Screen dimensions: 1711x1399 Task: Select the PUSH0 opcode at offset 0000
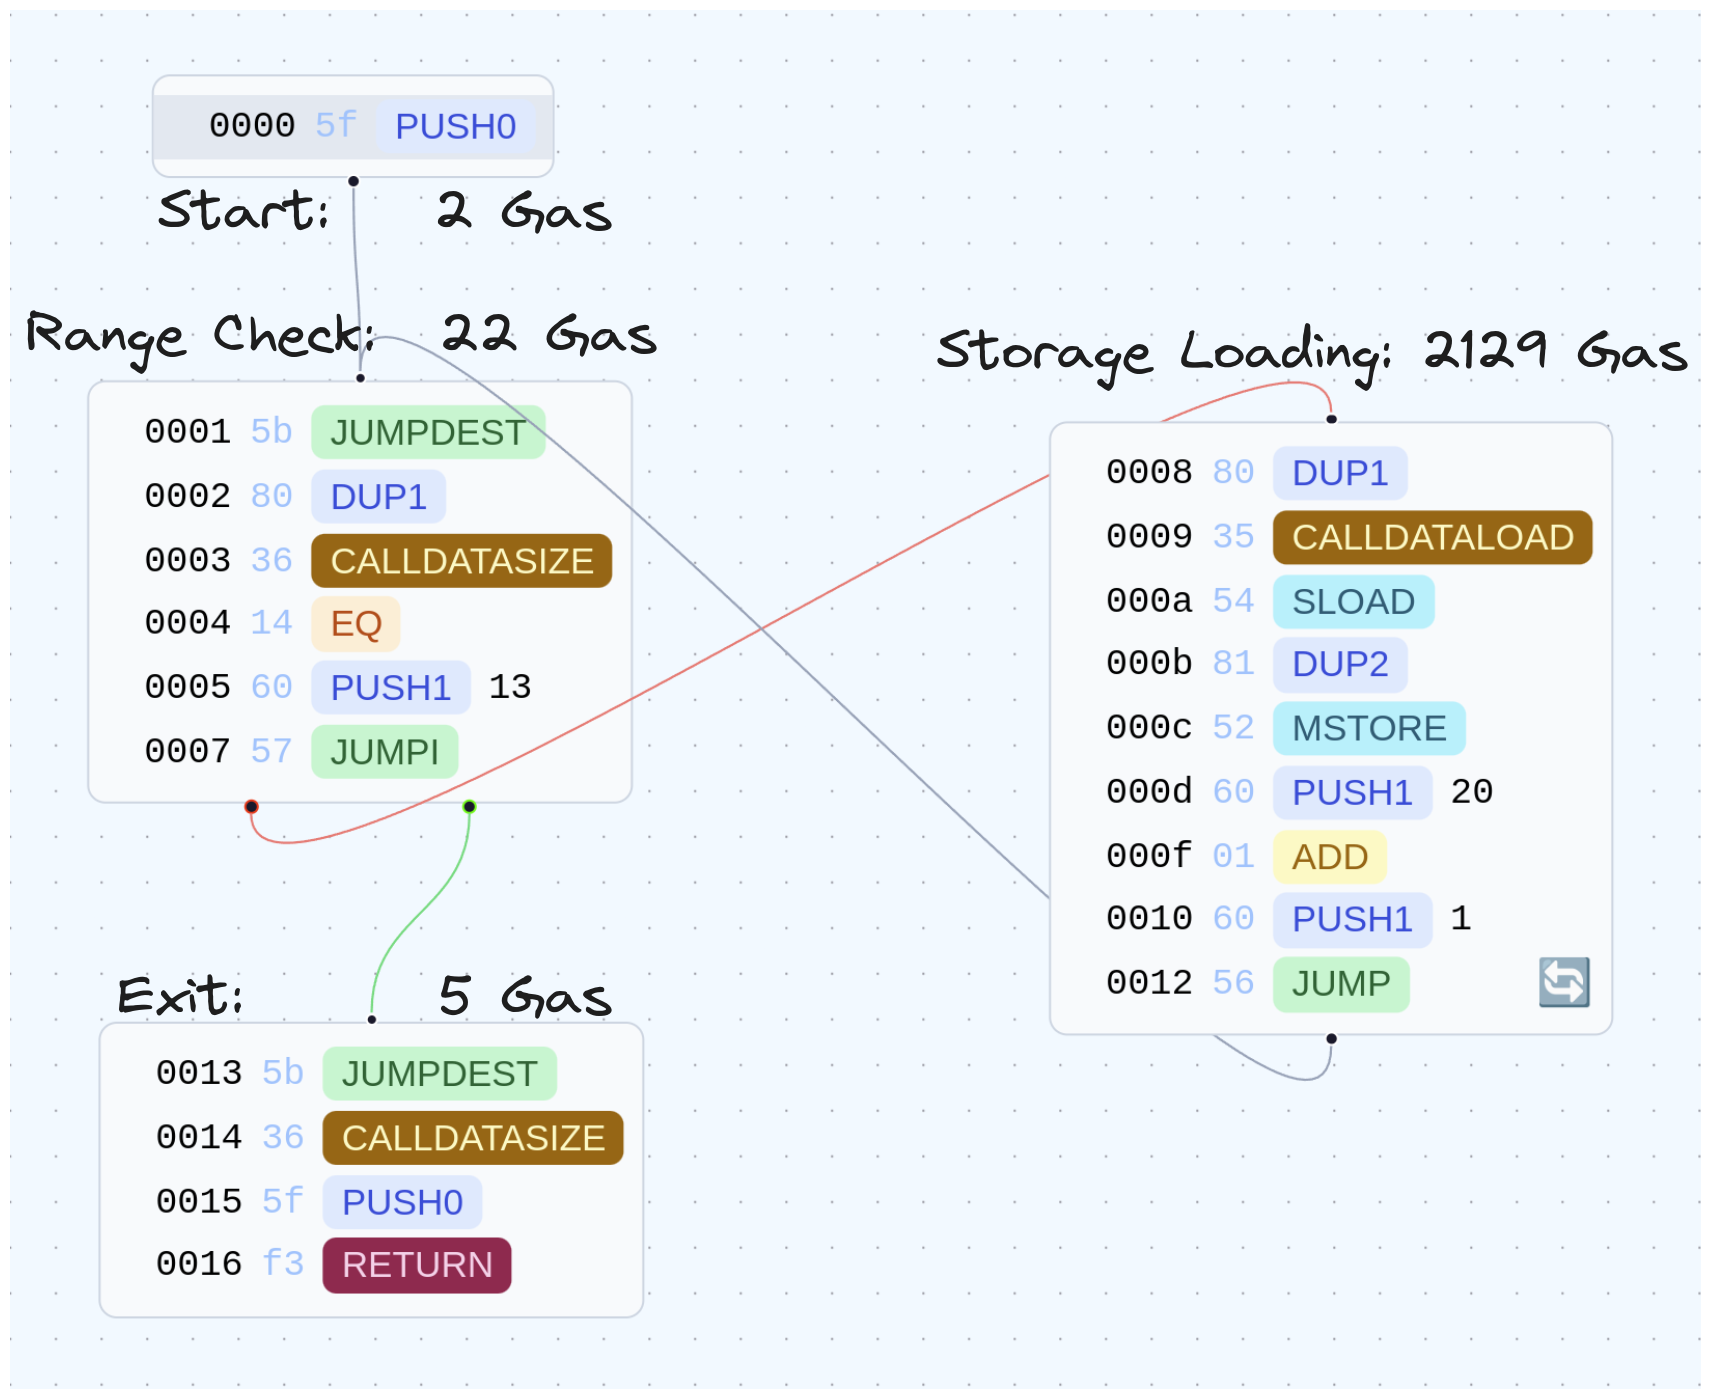pos(455,127)
